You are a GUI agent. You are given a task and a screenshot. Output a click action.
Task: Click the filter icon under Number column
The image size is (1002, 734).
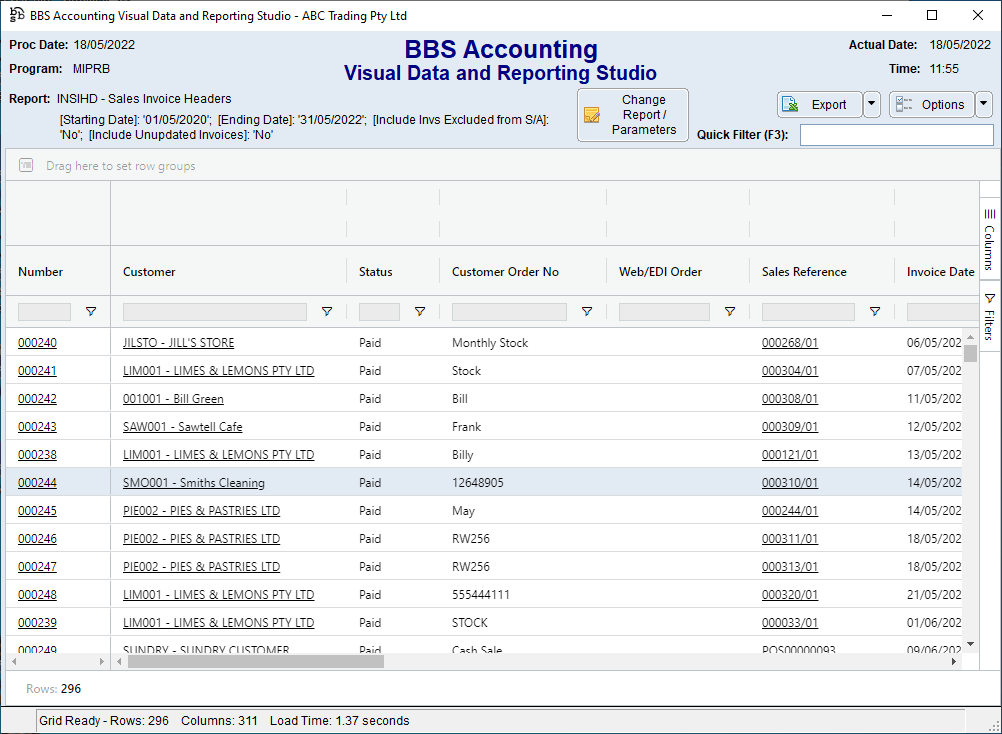coord(91,312)
